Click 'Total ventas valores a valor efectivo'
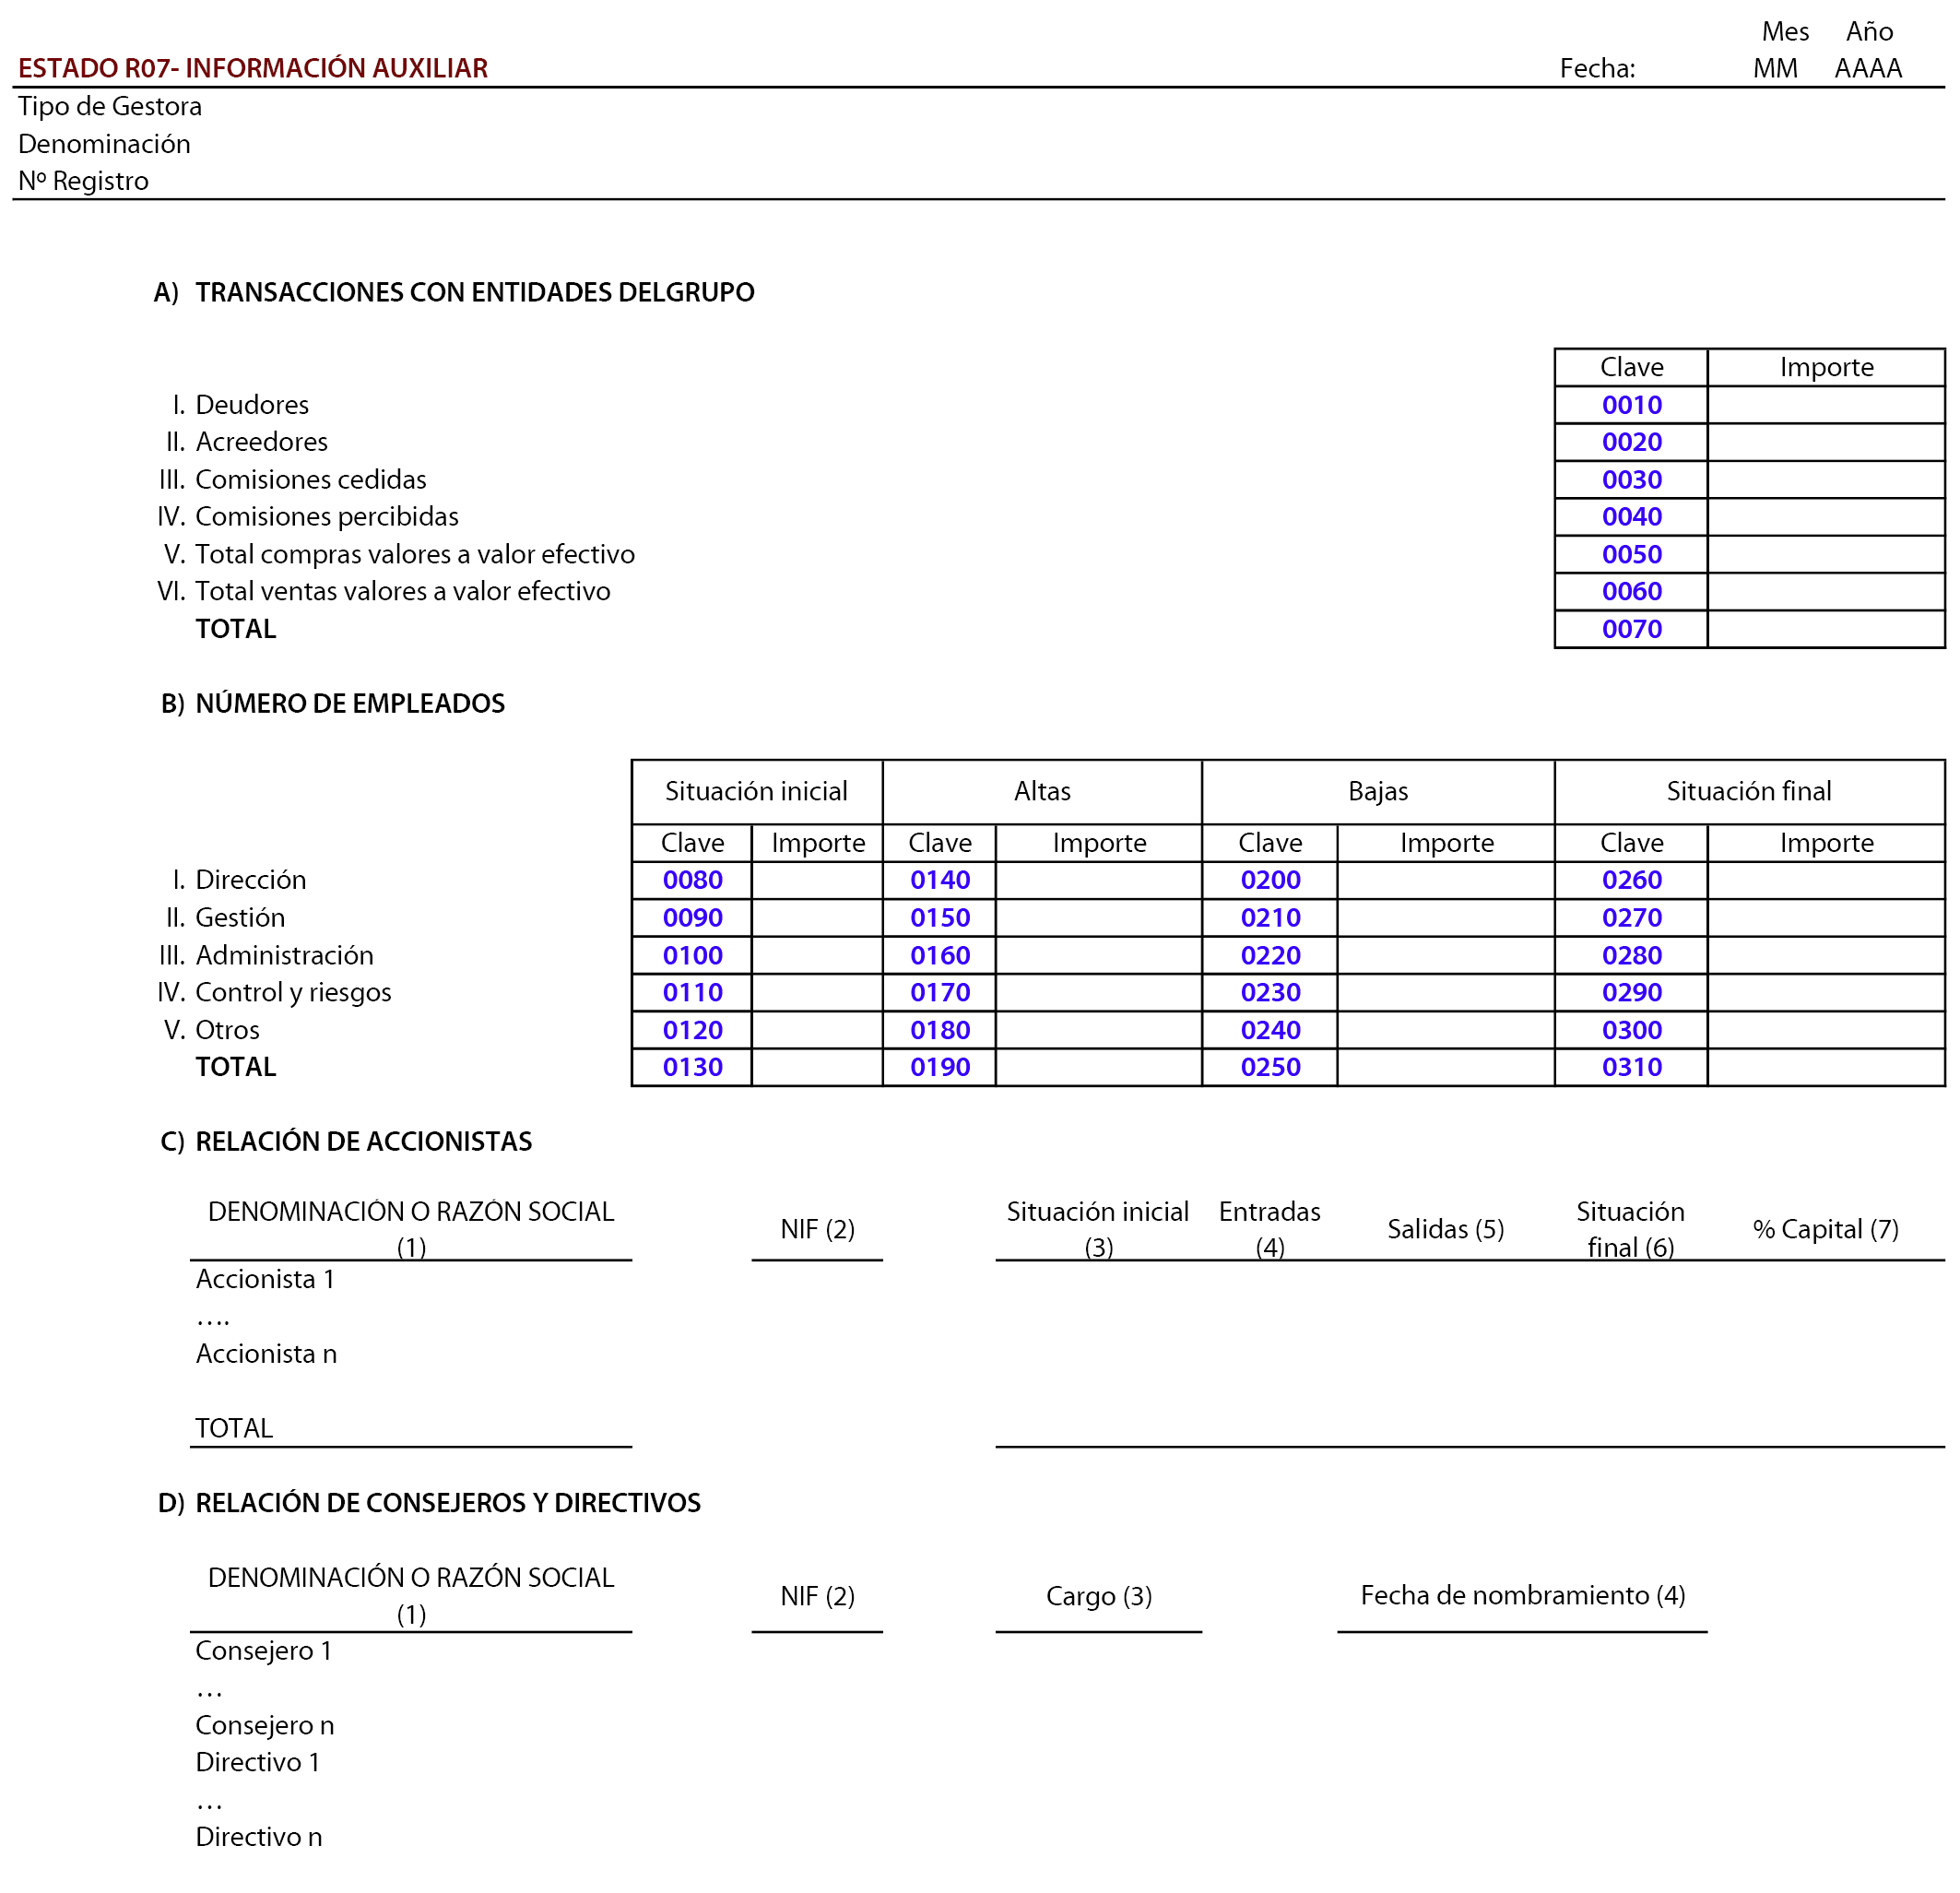The width and height of the screenshot is (1960, 1893). click(x=403, y=592)
